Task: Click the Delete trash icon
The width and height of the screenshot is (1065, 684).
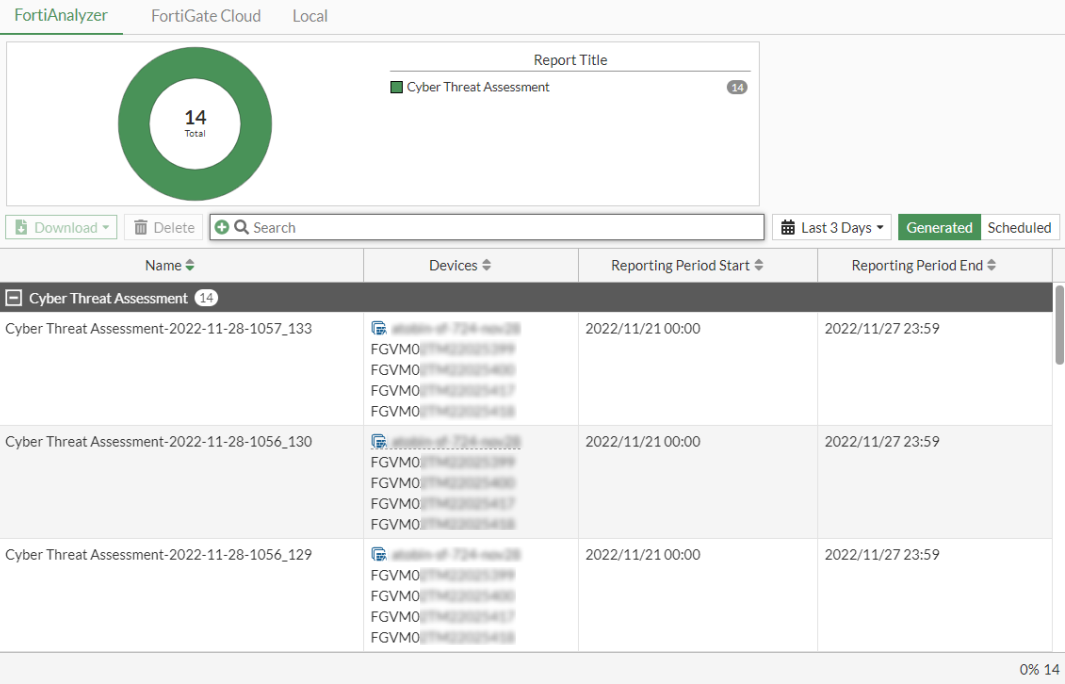Action: click(x=142, y=227)
